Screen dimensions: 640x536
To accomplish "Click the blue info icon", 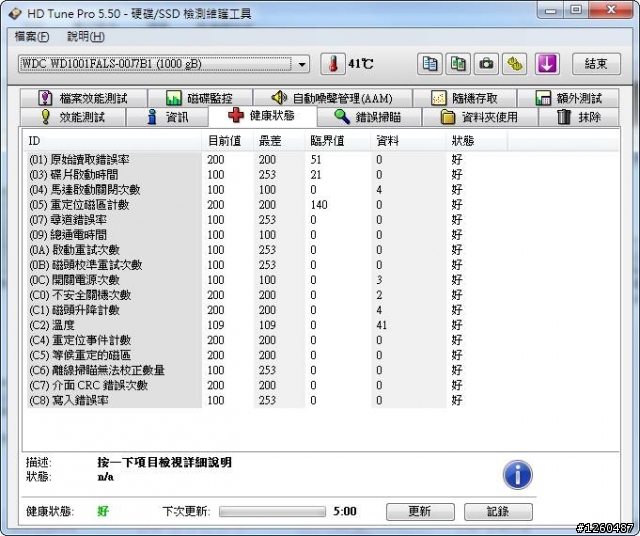I will point(517,475).
